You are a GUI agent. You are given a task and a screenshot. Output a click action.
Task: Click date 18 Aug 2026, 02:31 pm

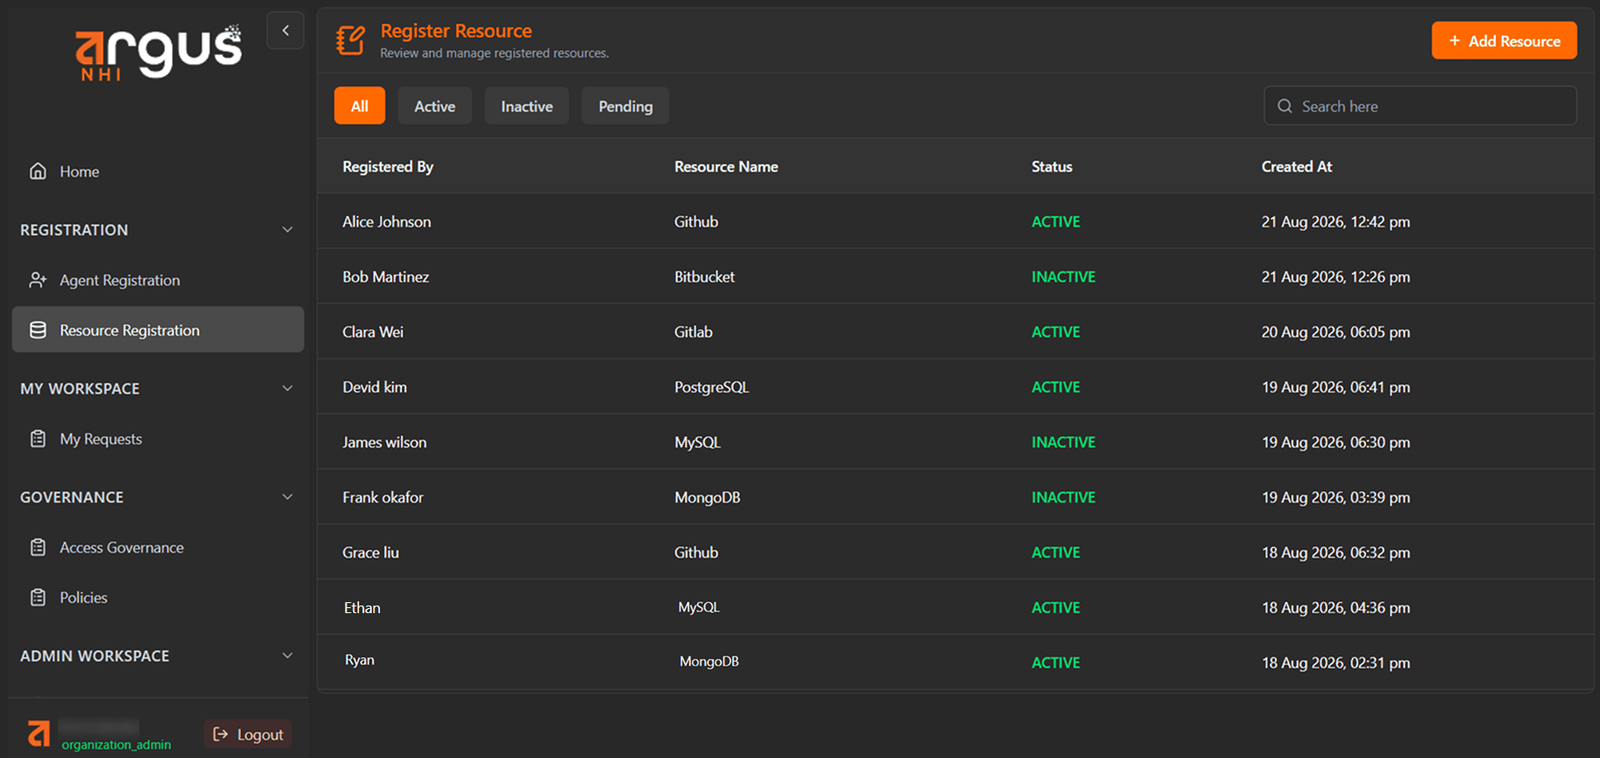1336,663
